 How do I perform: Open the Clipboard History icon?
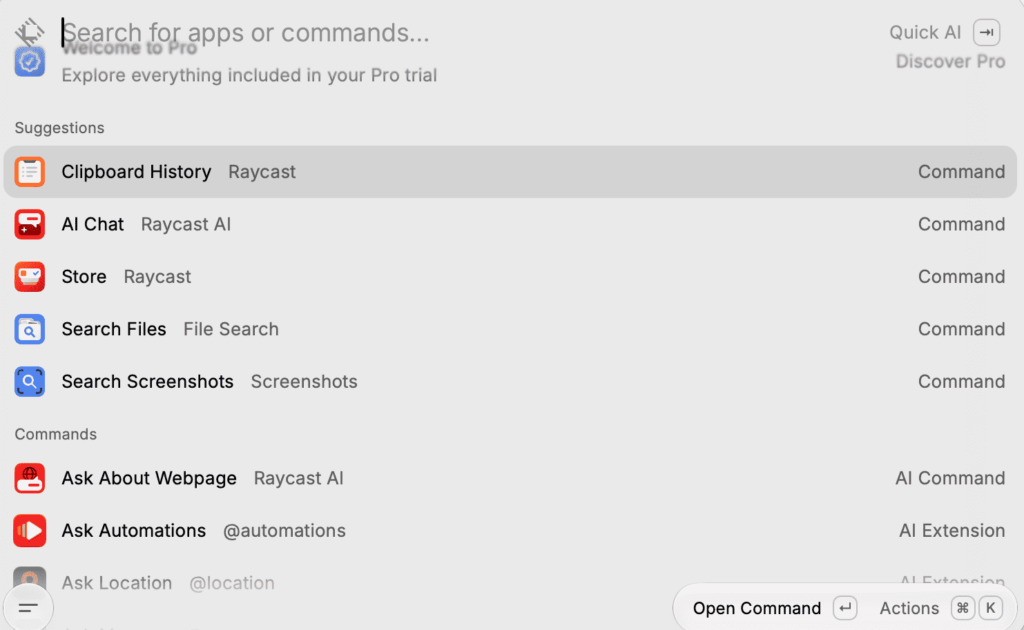coord(29,172)
